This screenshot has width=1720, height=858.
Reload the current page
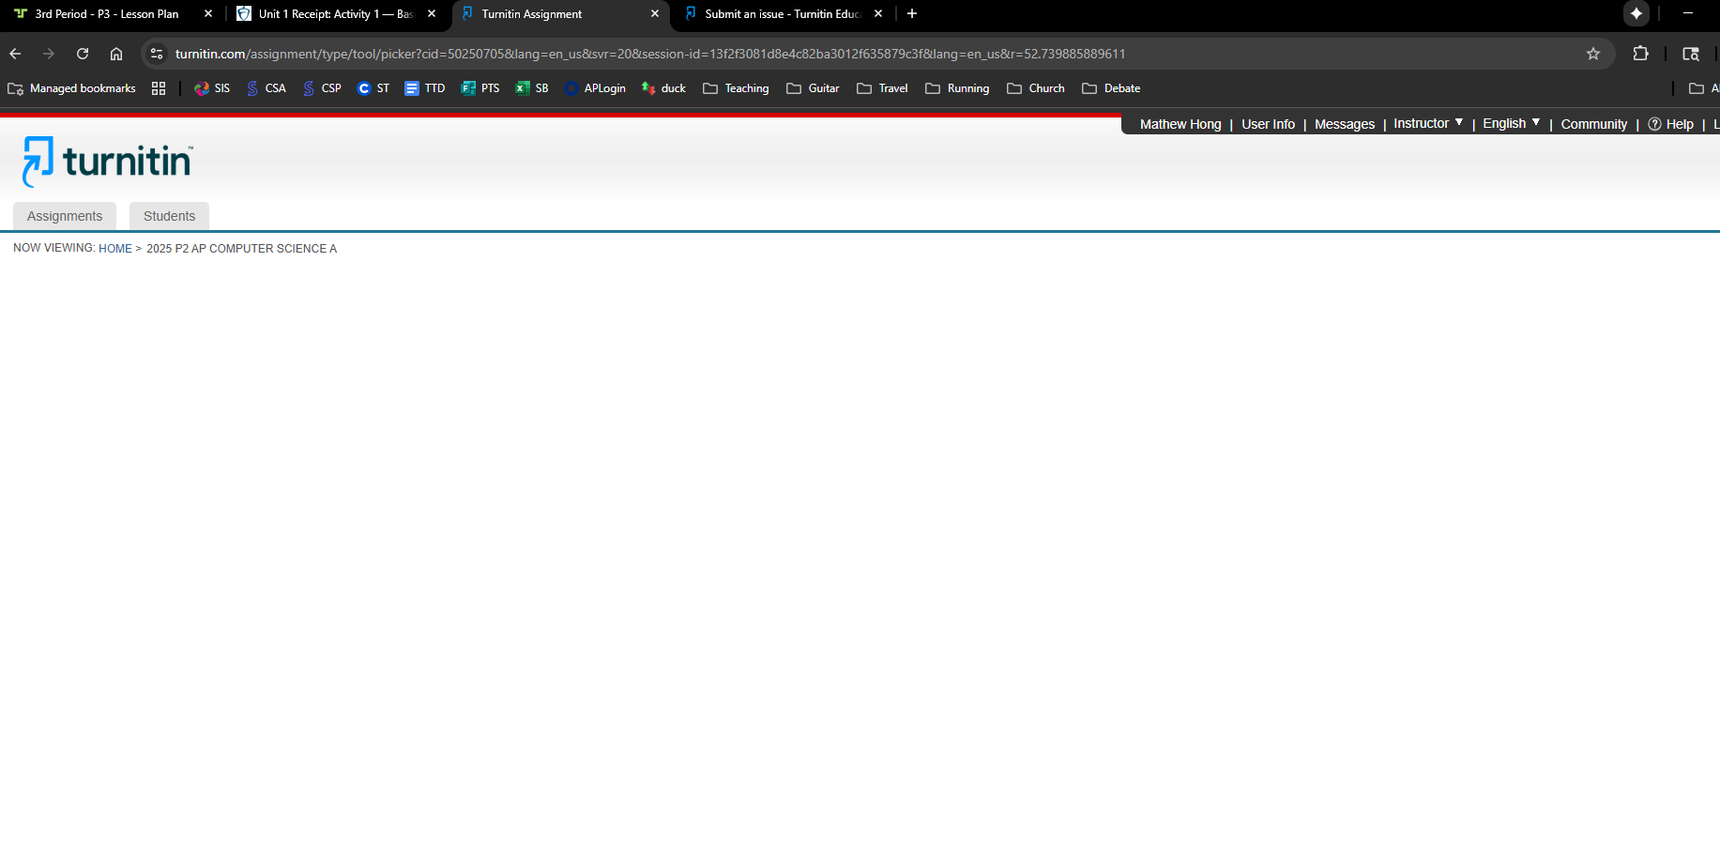82,54
